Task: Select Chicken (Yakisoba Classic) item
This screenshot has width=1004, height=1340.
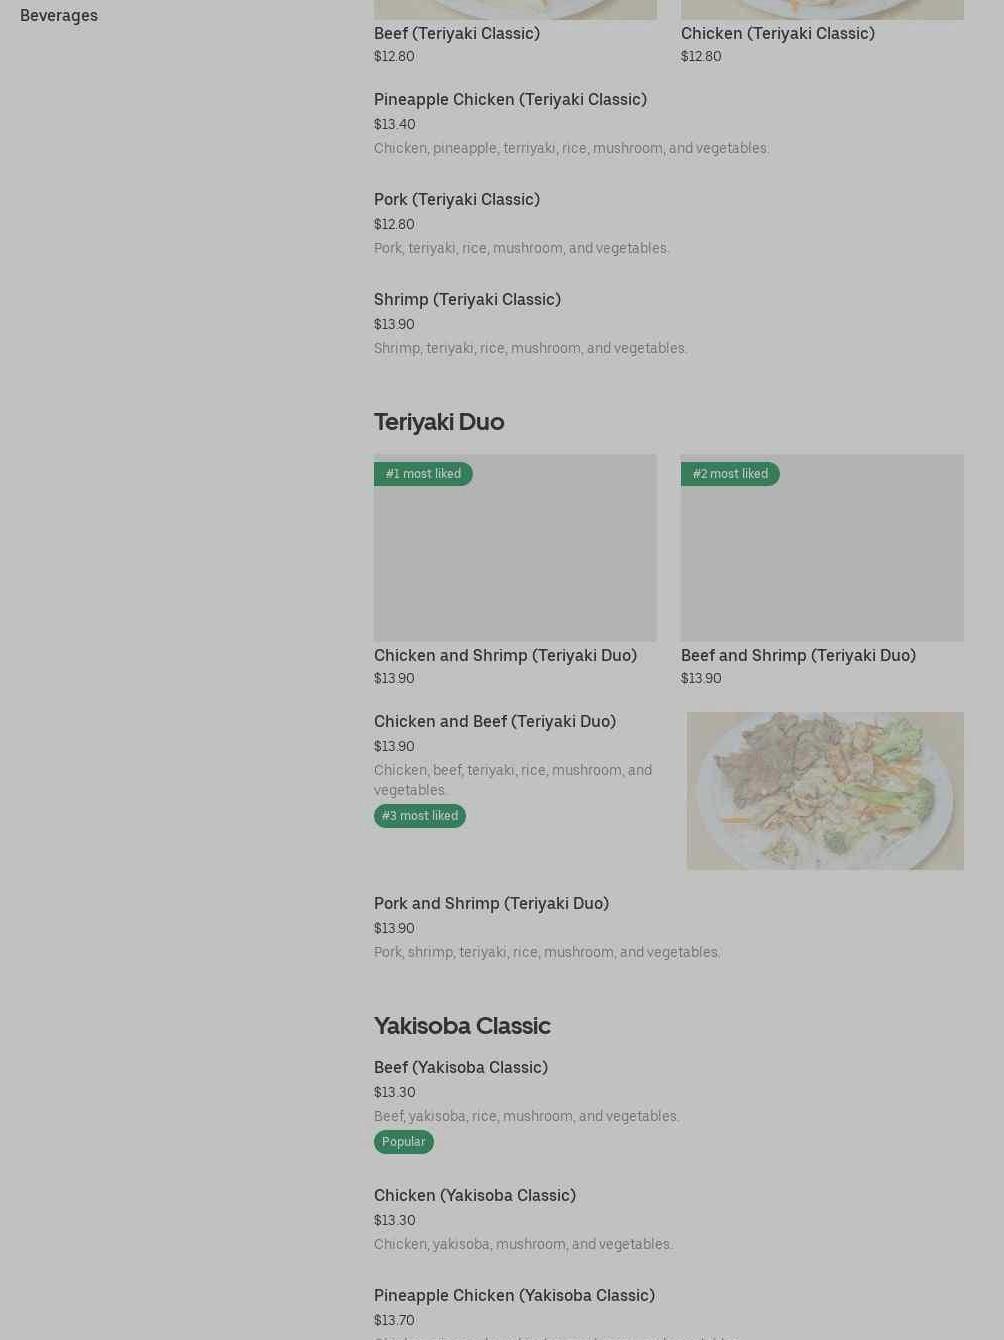Action: pyautogui.click(x=474, y=1195)
